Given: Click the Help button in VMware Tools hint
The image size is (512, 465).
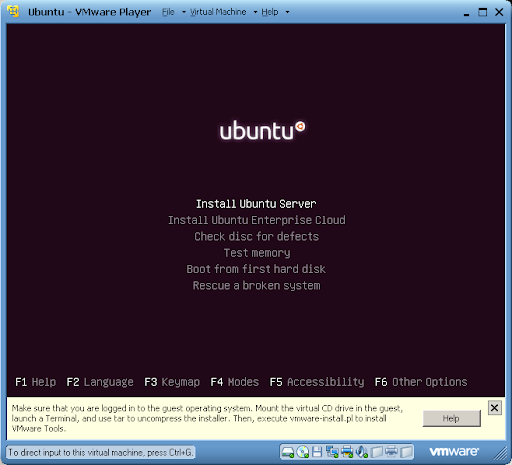Looking at the screenshot, I should click(x=451, y=418).
